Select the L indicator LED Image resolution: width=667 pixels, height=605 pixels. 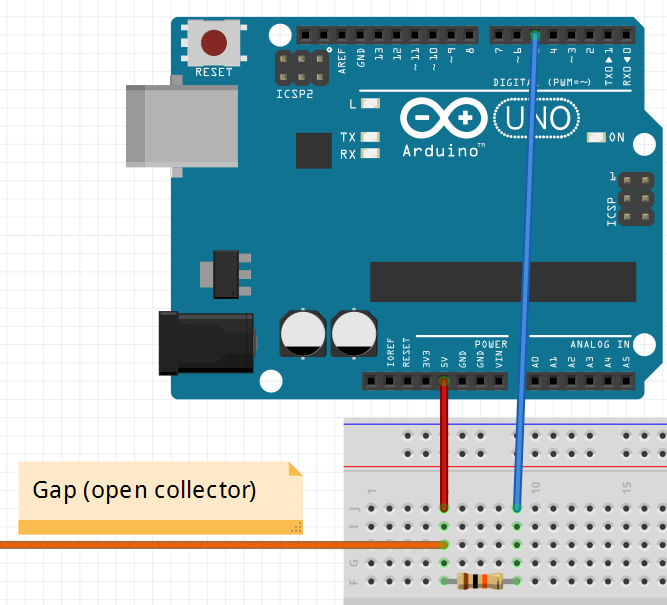[x=371, y=103]
